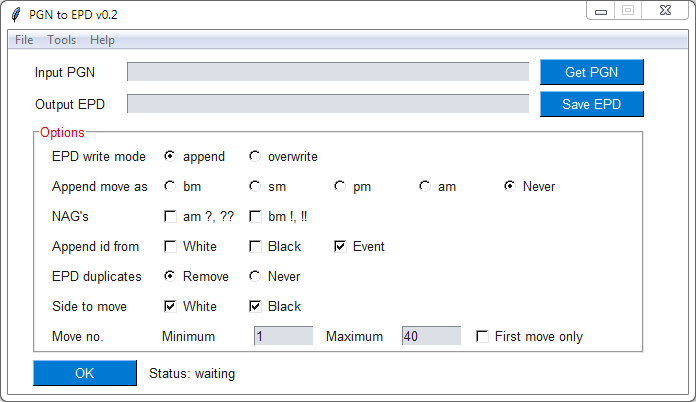Select overwrite EPD write mode
Screen dimensions: 696x402
(x=255, y=156)
